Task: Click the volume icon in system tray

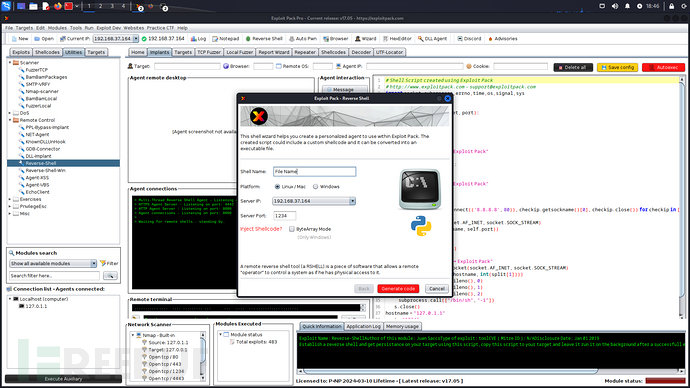Action: [615, 6]
